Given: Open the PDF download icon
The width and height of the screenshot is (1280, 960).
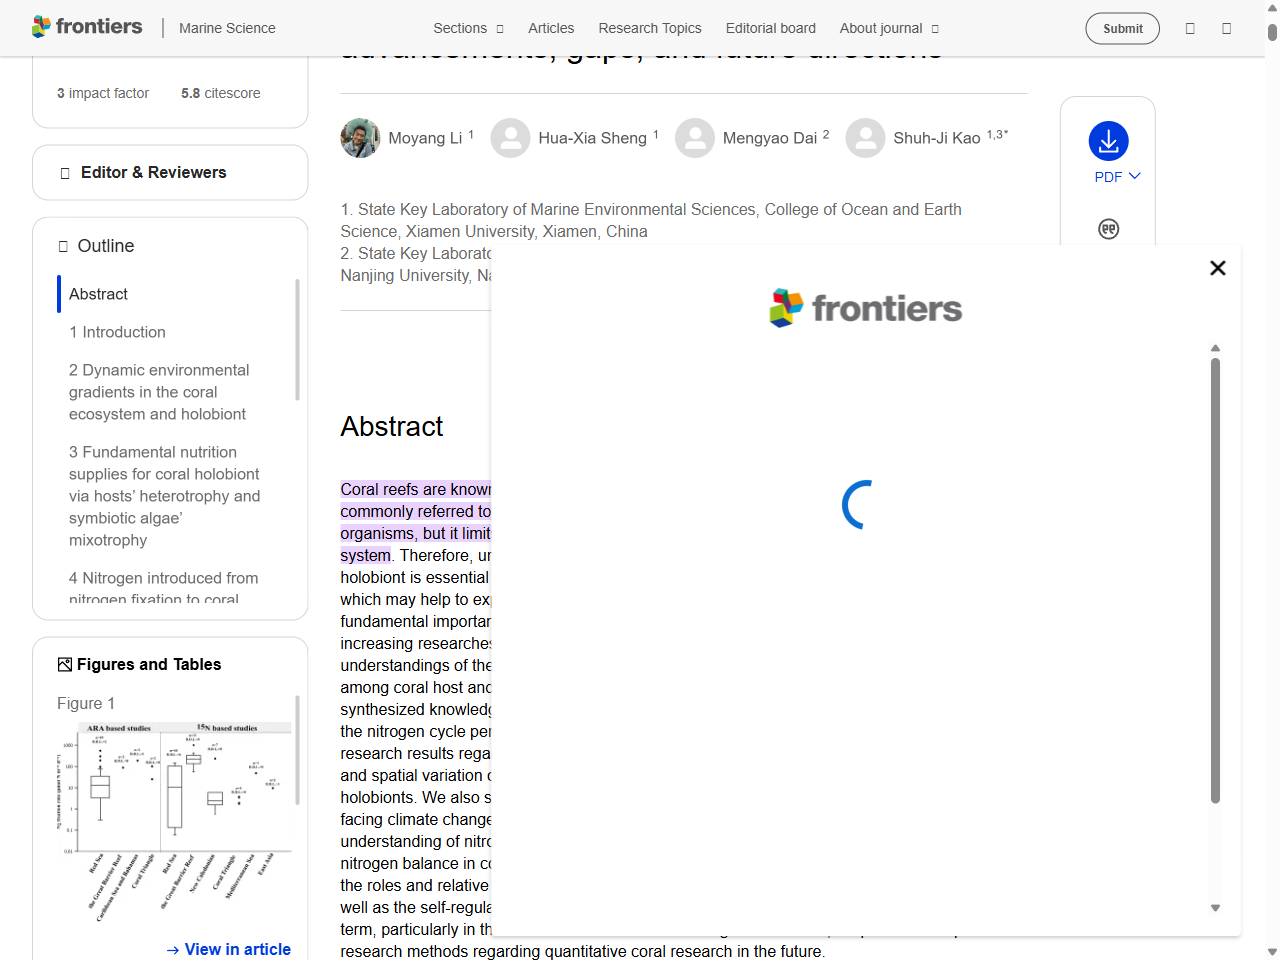Looking at the screenshot, I should coord(1107,141).
